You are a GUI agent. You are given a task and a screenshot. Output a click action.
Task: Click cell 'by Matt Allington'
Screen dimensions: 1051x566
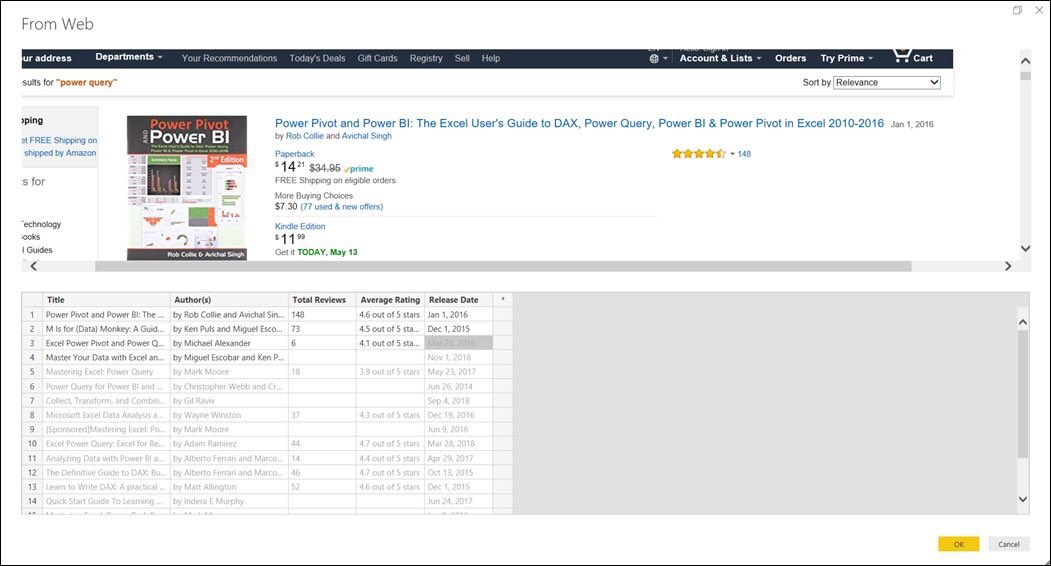point(230,488)
